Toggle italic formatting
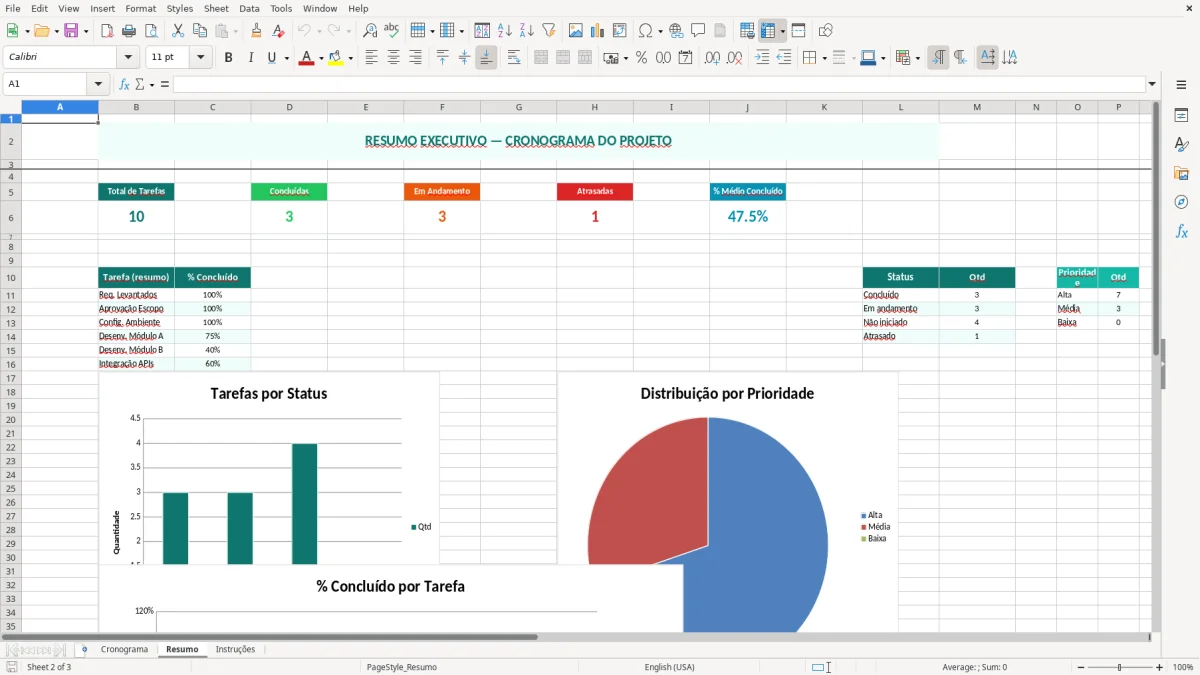This screenshot has width=1200, height=675. [251, 58]
